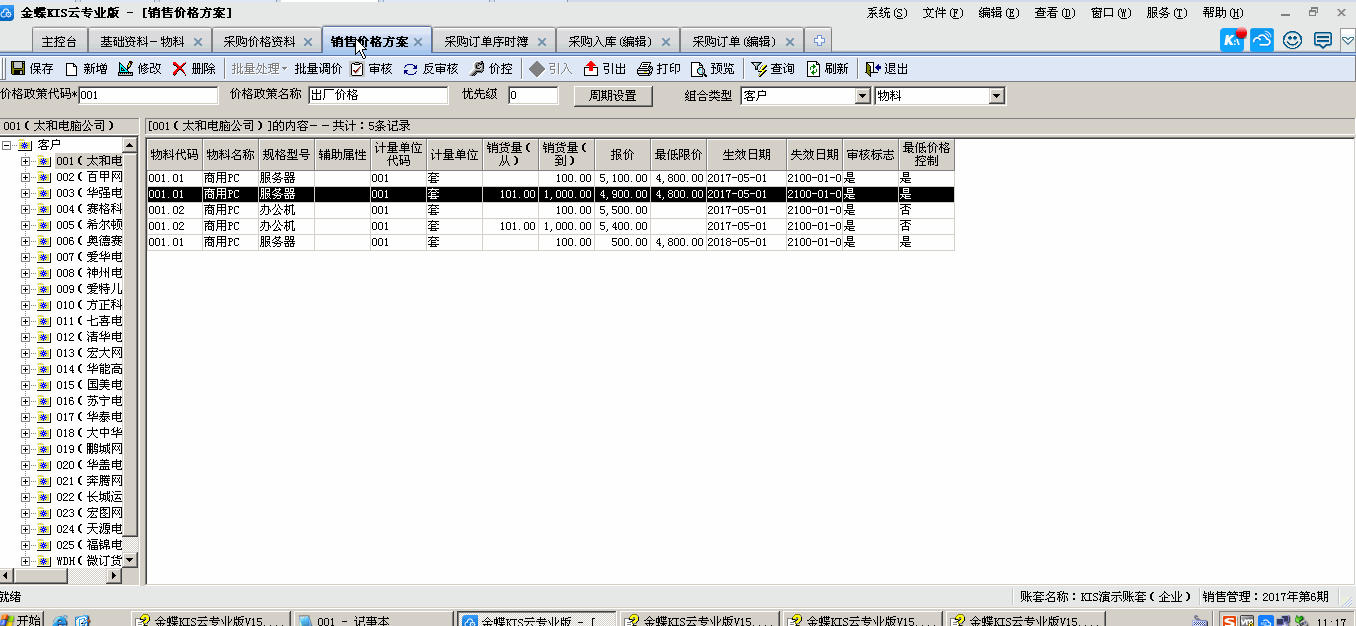Image resolution: width=1356 pixels, height=626 pixels.
Task: Open the 物料 combo box dropdown
Action: point(995,96)
